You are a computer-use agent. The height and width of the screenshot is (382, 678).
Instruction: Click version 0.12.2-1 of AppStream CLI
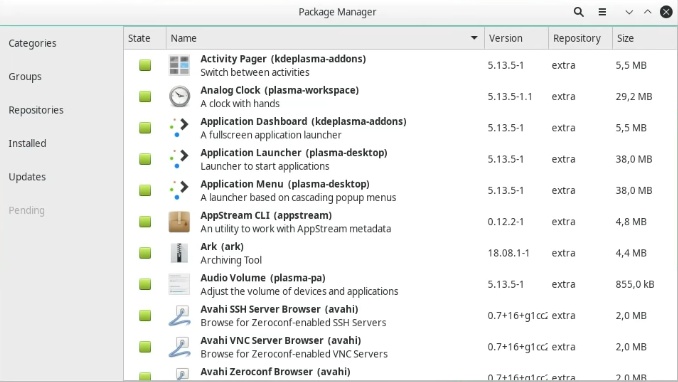point(505,221)
